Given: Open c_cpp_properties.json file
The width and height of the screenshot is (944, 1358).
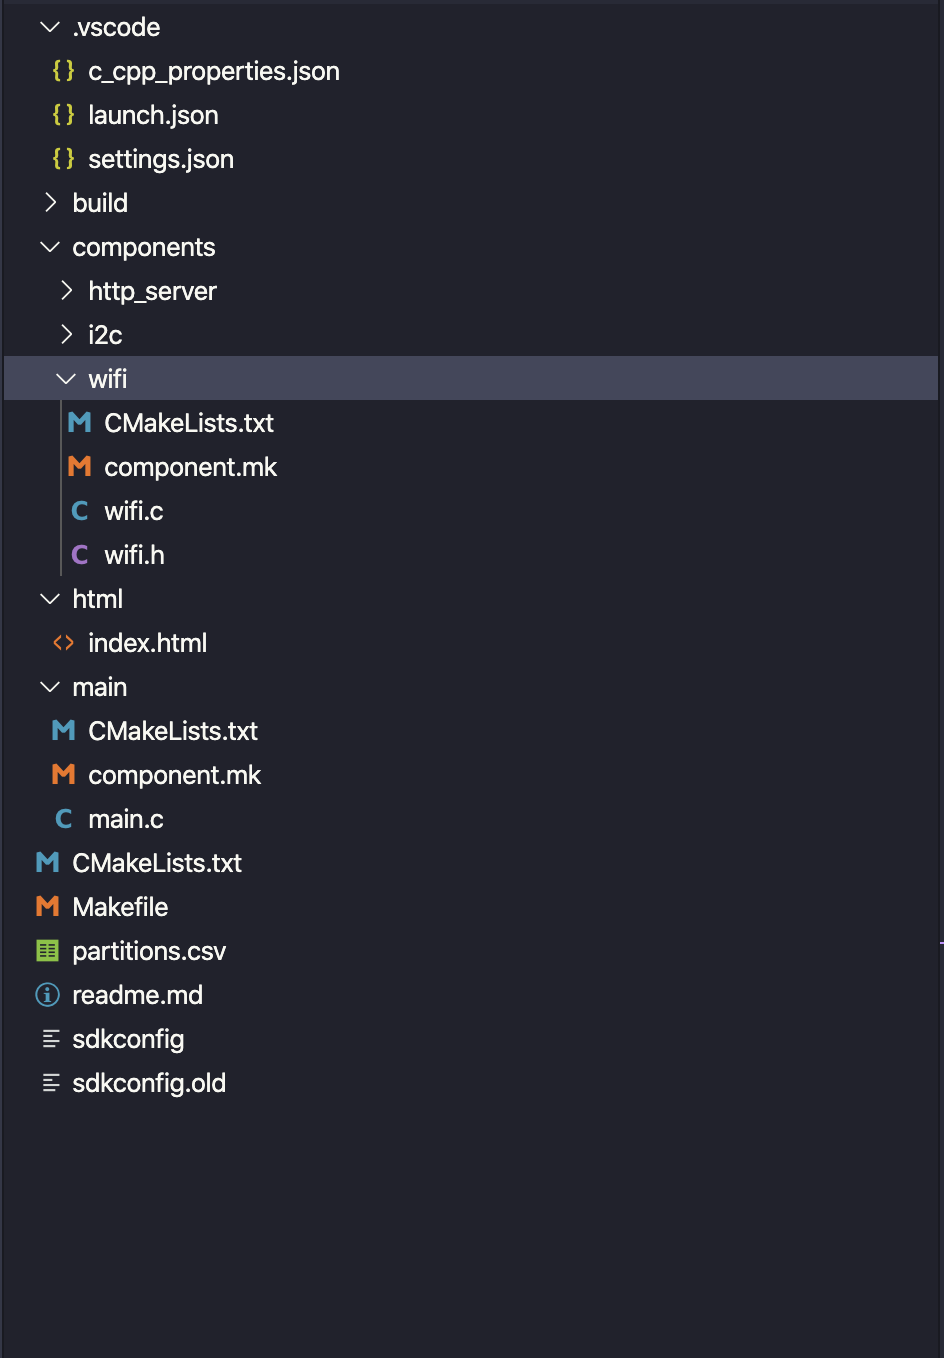Looking at the screenshot, I should coord(213,71).
